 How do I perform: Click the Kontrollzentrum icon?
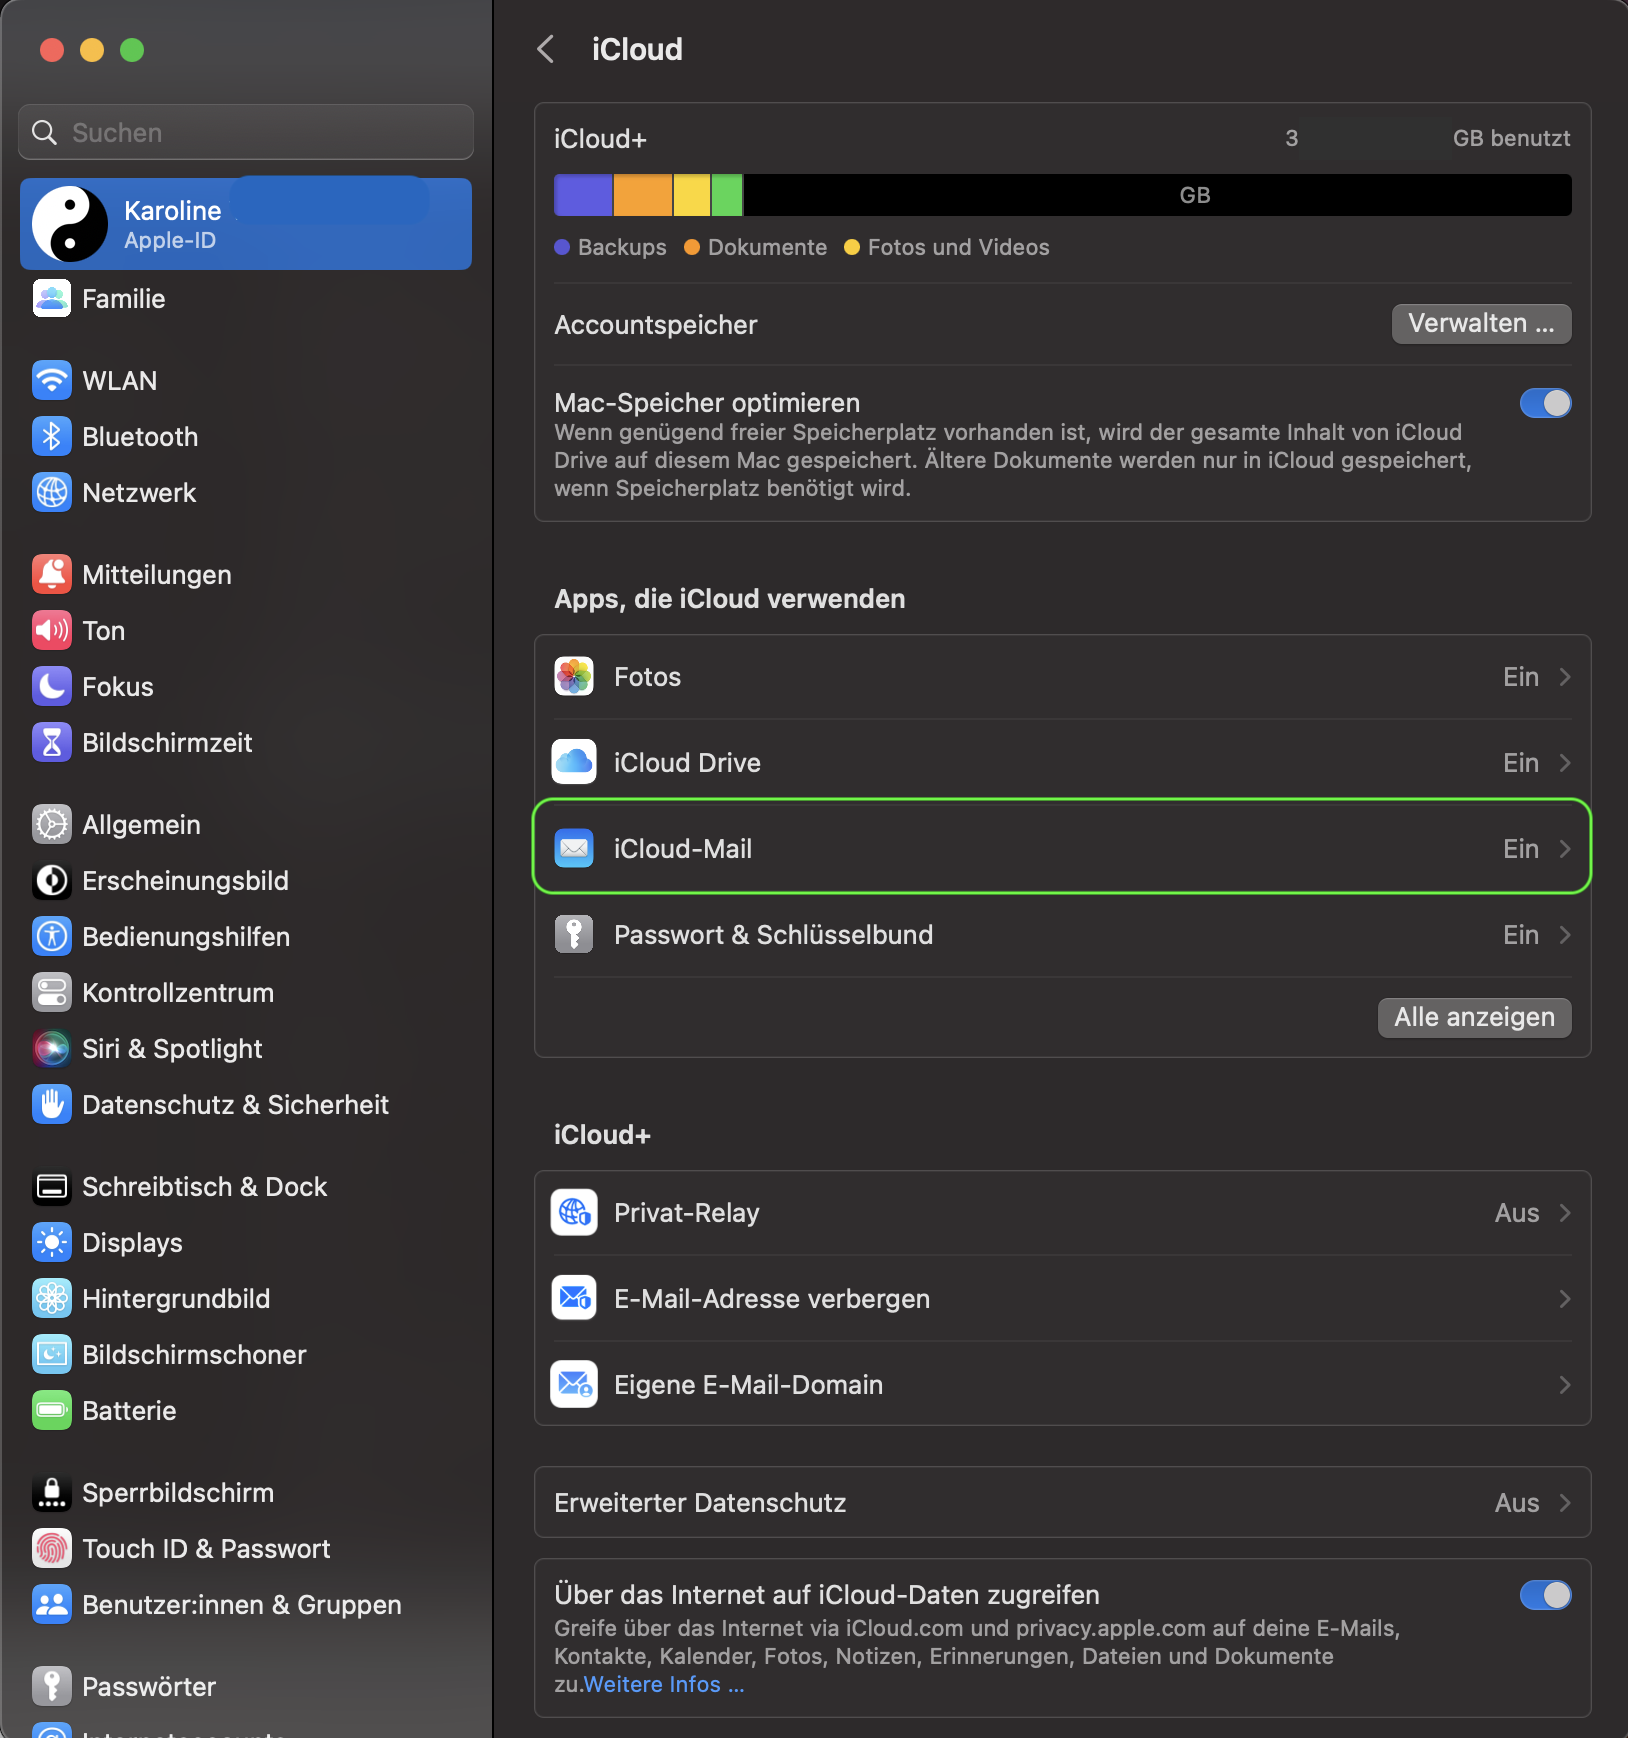[x=52, y=992]
